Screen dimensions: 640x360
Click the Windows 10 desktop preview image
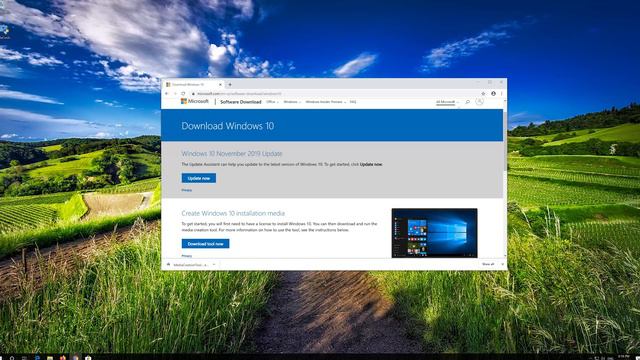[x=434, y=233]
